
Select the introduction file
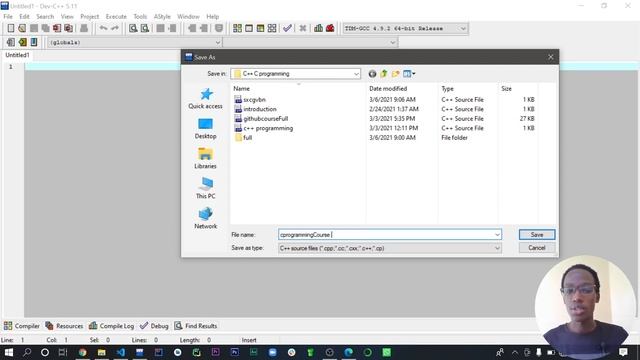pyautogui.click(x=256, y=109)
